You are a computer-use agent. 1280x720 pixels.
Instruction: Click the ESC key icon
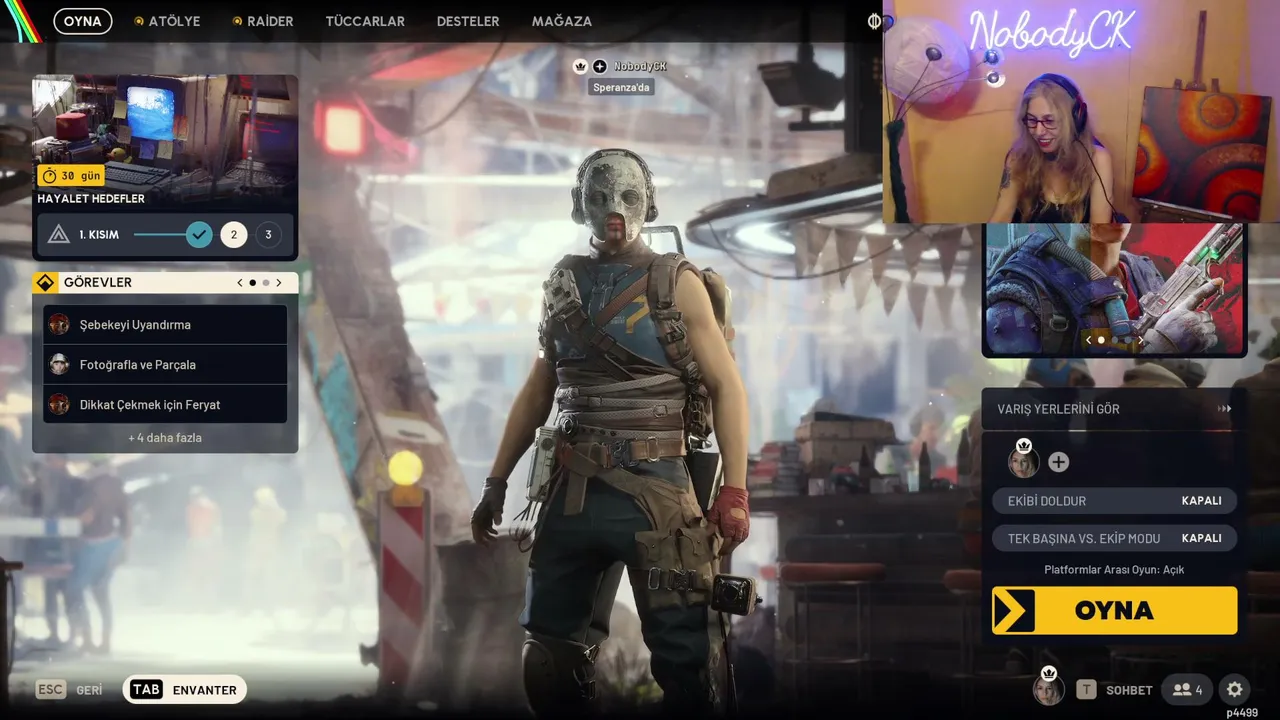[51, 689]
